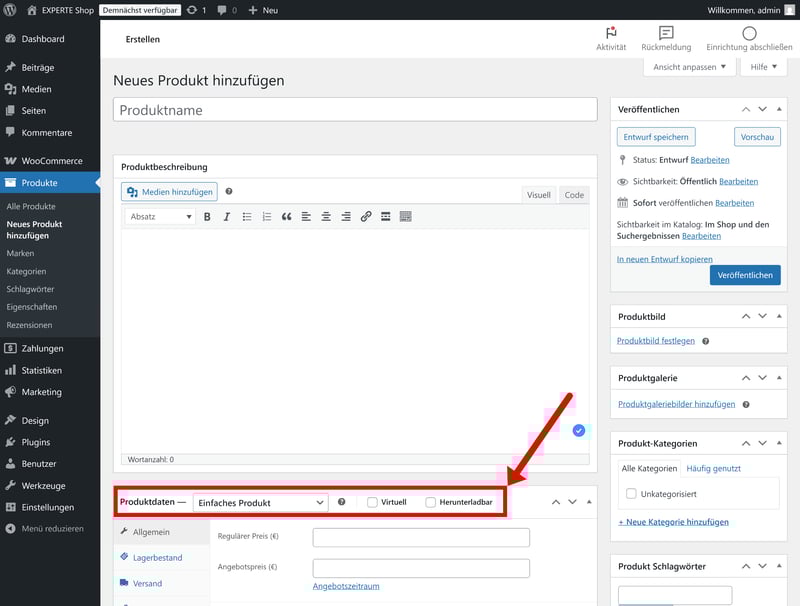Click the Produktname input field
Screen dimensions: 800x606
355,110
